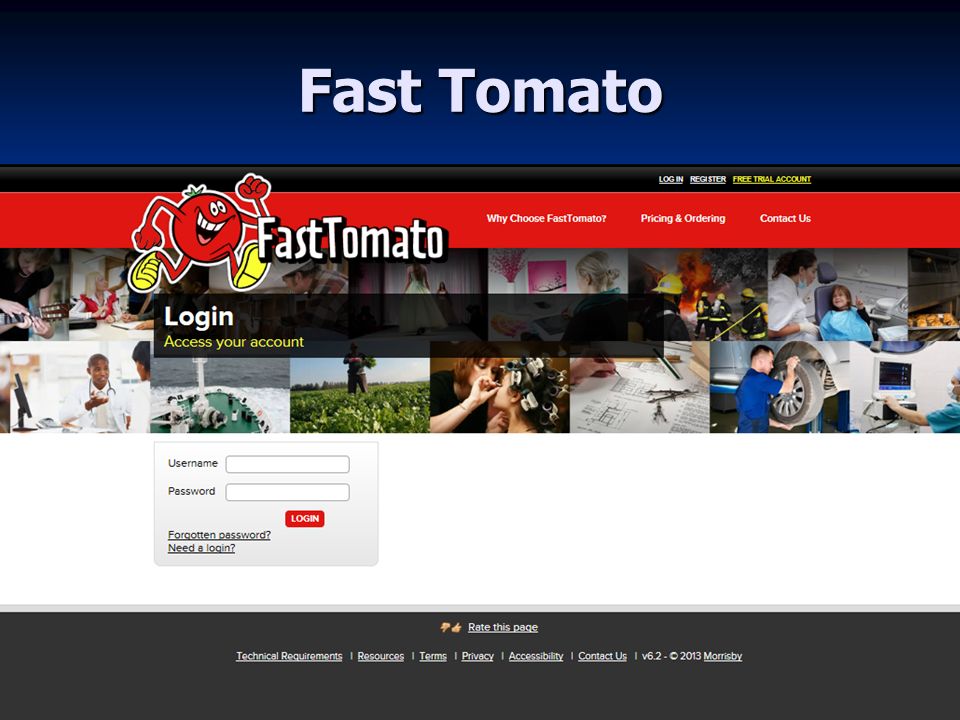This screenshot has height=720, width=960.
Task: Open the Need a login? link
Action: (201, 548)
